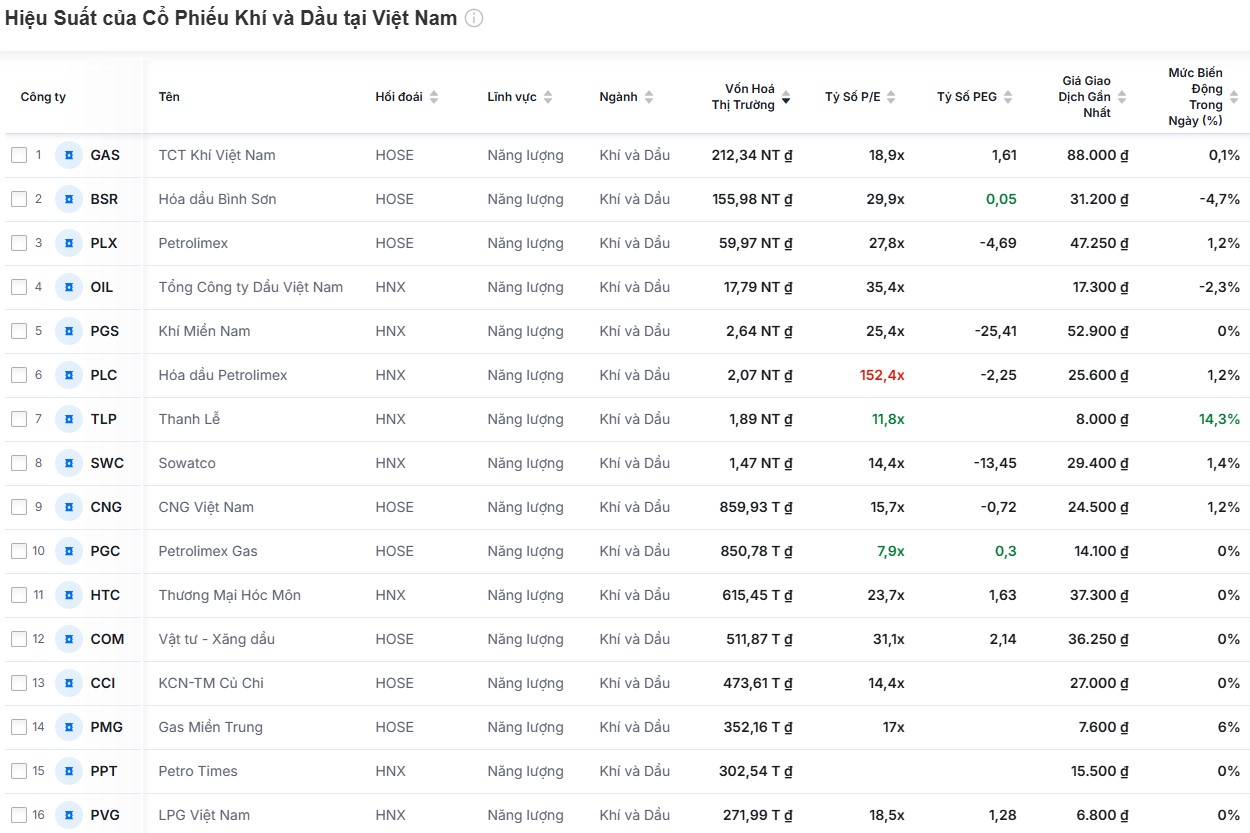Image resolution: width=1250 pixels, height=833 pixels.
Task: Check the box for the CNG row
Action: (x=19, y=507)
